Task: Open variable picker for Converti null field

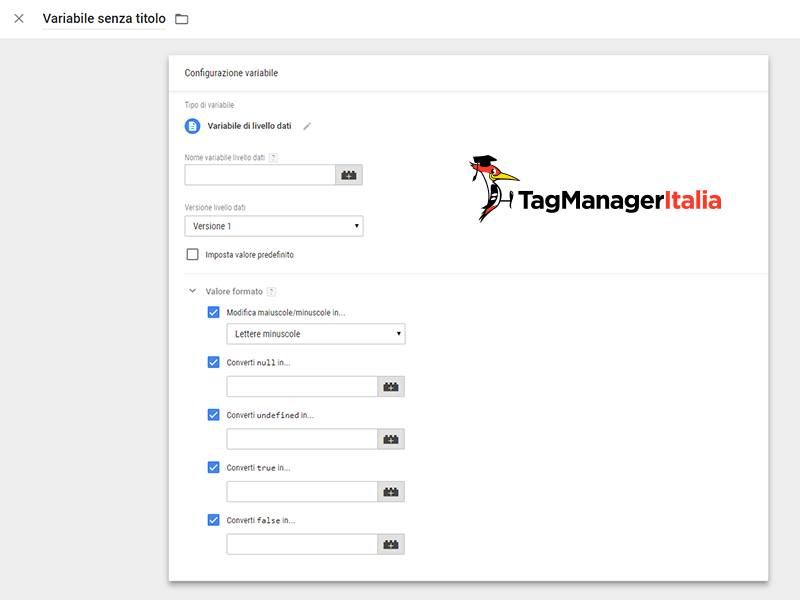Action: (391, 387)
